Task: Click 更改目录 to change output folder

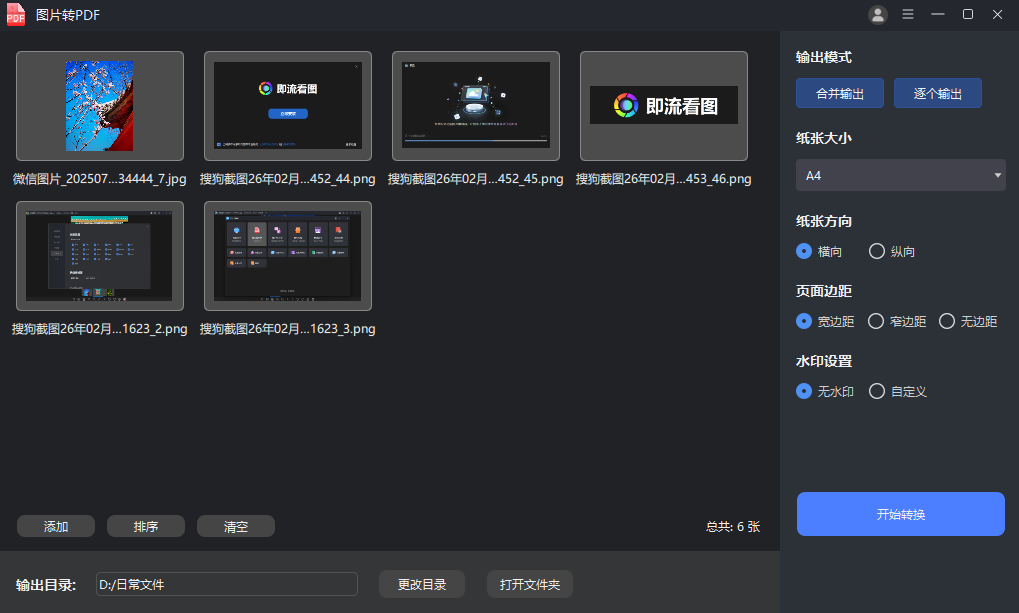Action: click(422, 585)
